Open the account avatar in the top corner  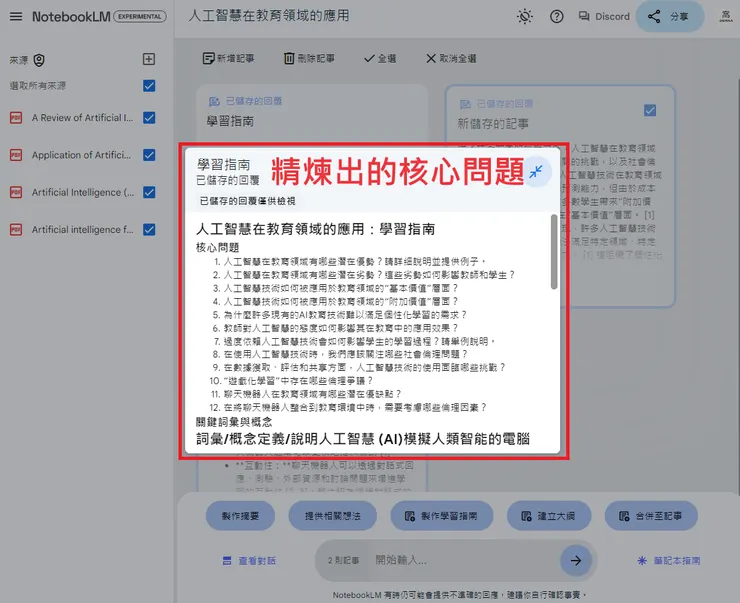725,17
